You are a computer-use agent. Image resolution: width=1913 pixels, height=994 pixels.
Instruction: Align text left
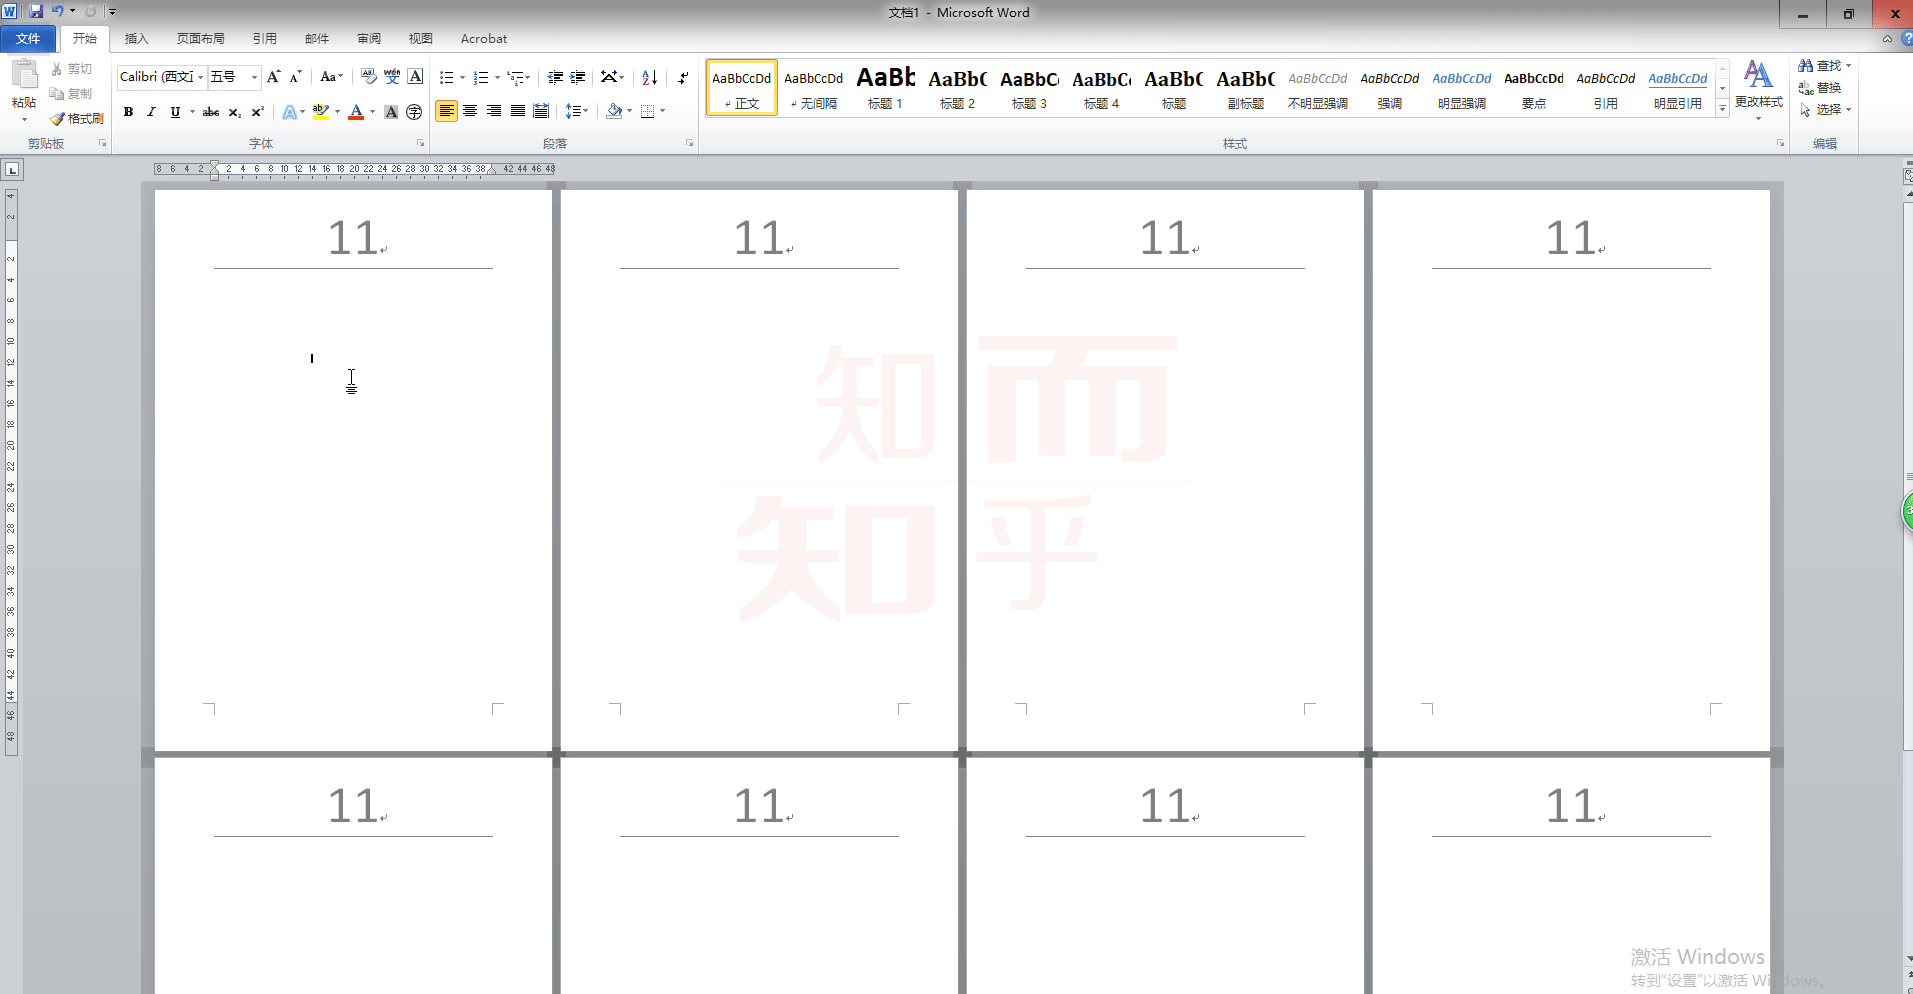click(x=446, y=111)
